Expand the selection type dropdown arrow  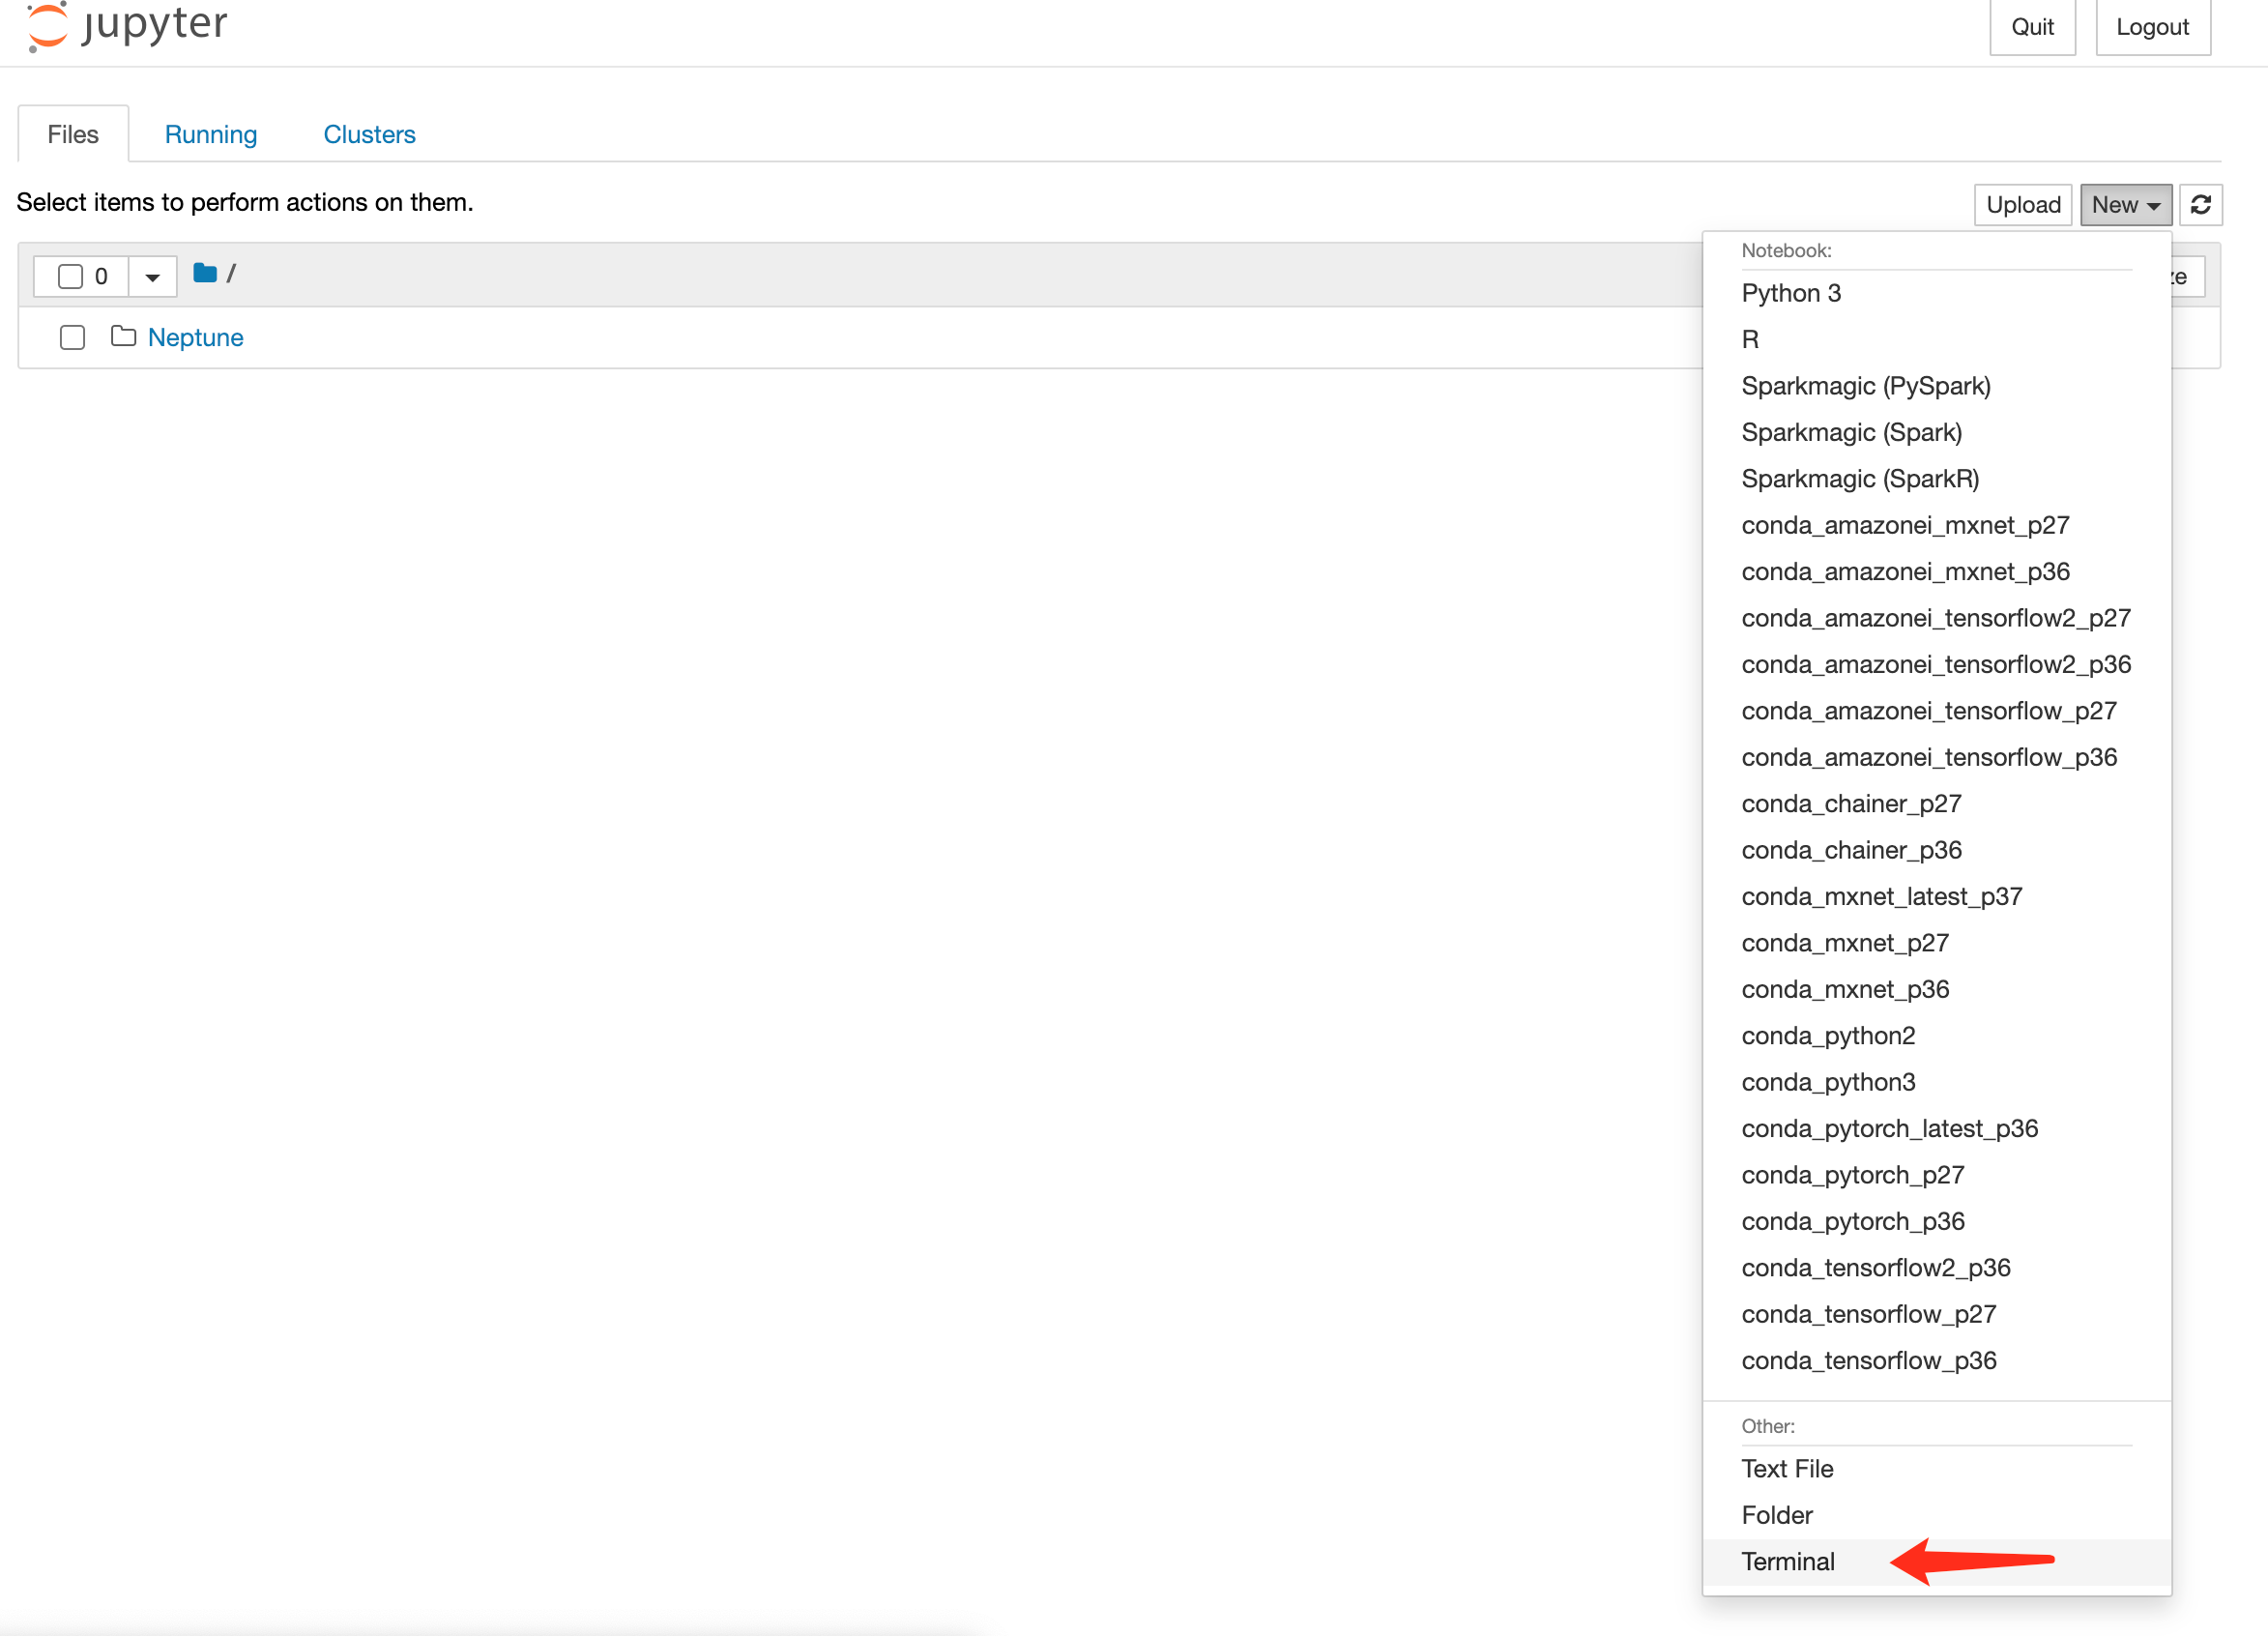152,277
